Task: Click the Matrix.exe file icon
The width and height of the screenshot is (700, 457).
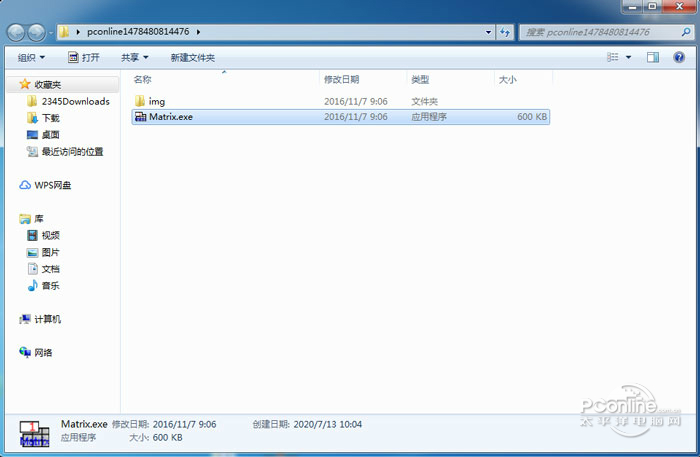Action: pos(141,117)
